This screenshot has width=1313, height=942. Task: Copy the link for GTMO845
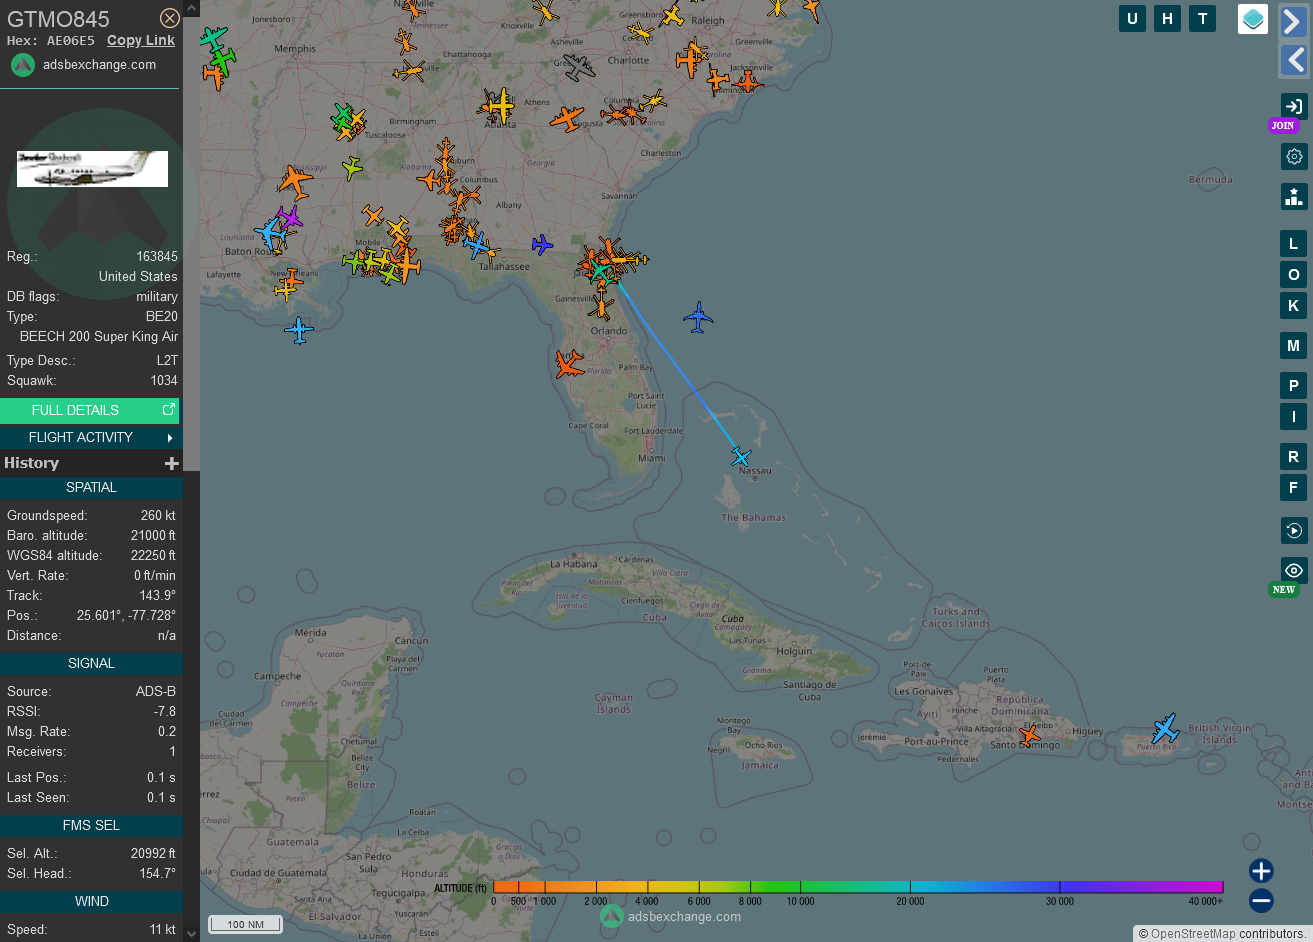click(x=141, y=40)
